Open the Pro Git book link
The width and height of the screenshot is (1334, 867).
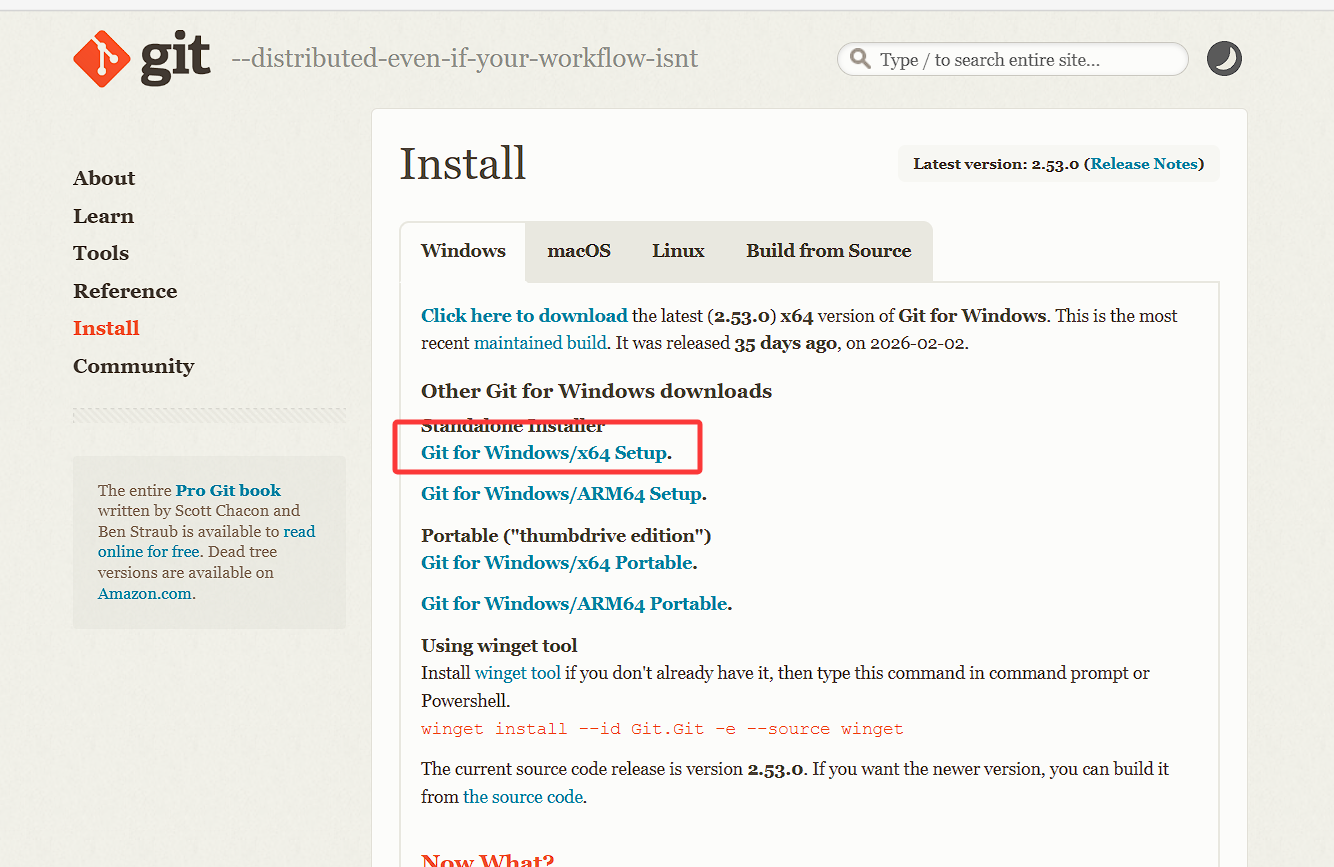pos(228,490)
